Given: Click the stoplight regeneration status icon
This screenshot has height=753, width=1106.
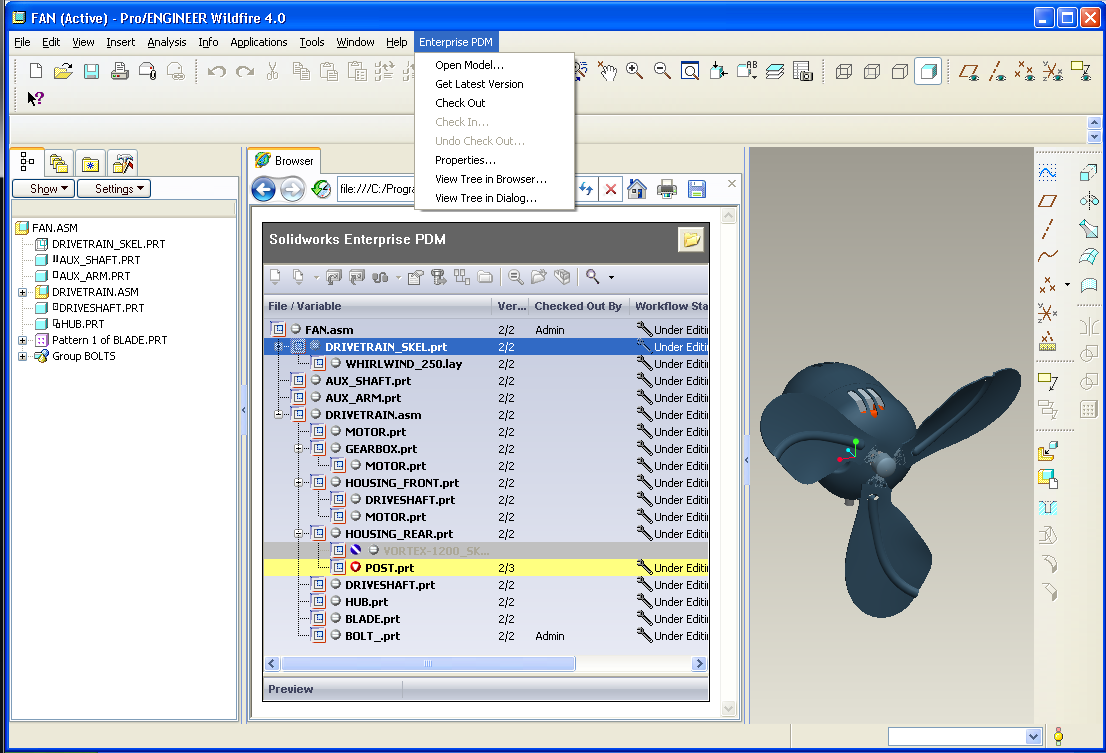Looking at the screenshot, I should (x=1058, y=737).
